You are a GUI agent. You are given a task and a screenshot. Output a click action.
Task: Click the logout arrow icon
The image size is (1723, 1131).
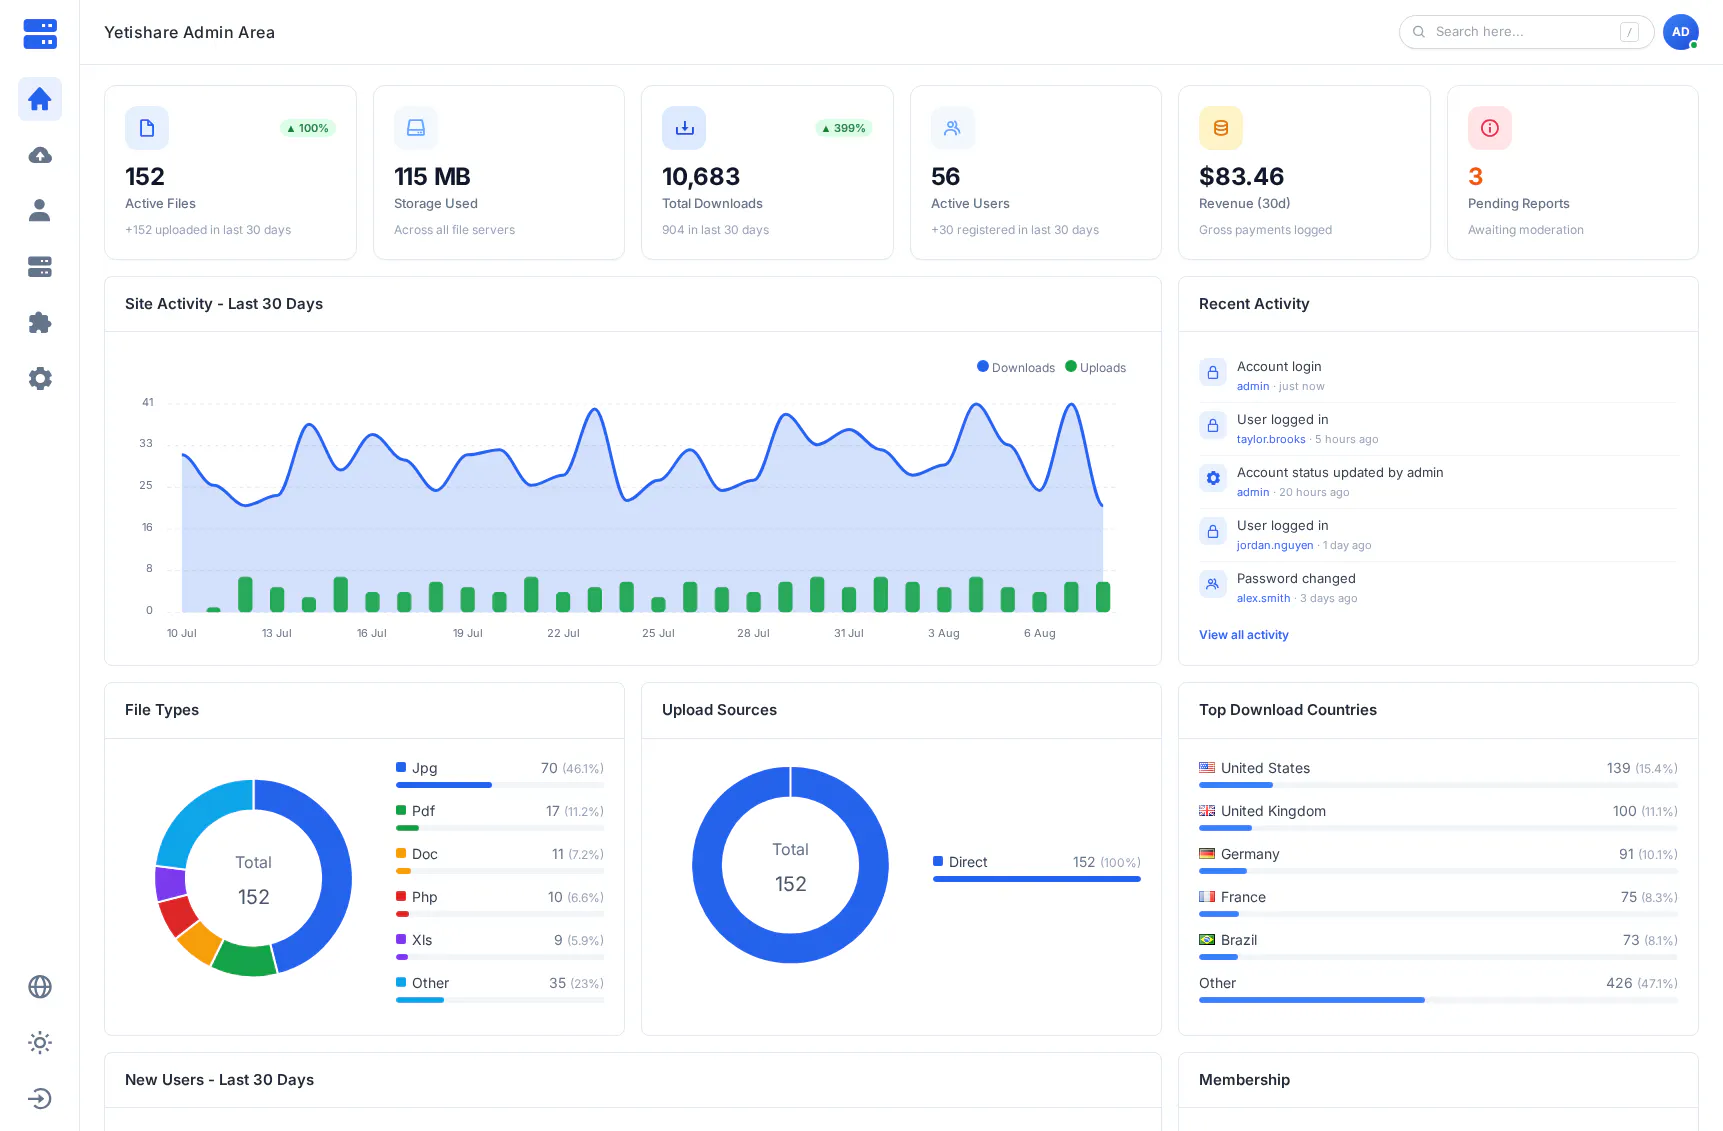click(40, 1099)
